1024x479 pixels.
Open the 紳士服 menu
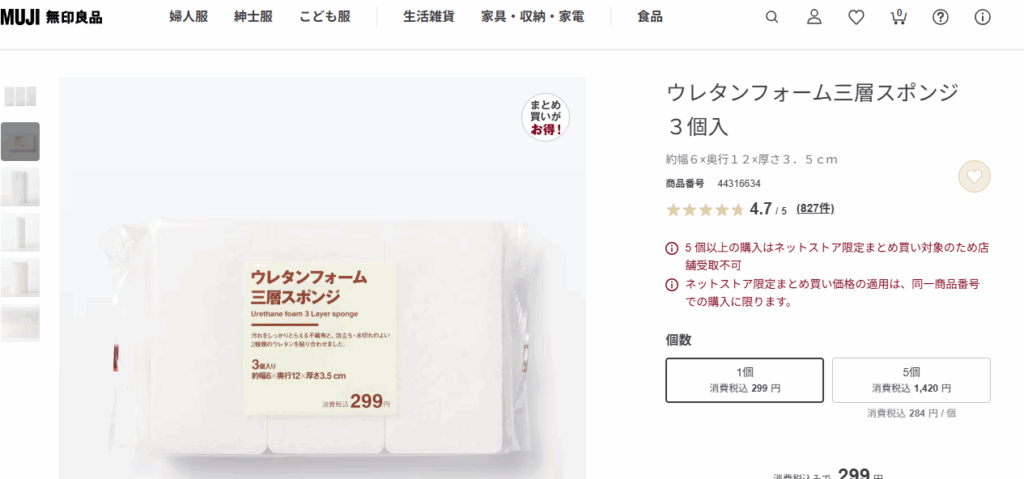[253, 18]
